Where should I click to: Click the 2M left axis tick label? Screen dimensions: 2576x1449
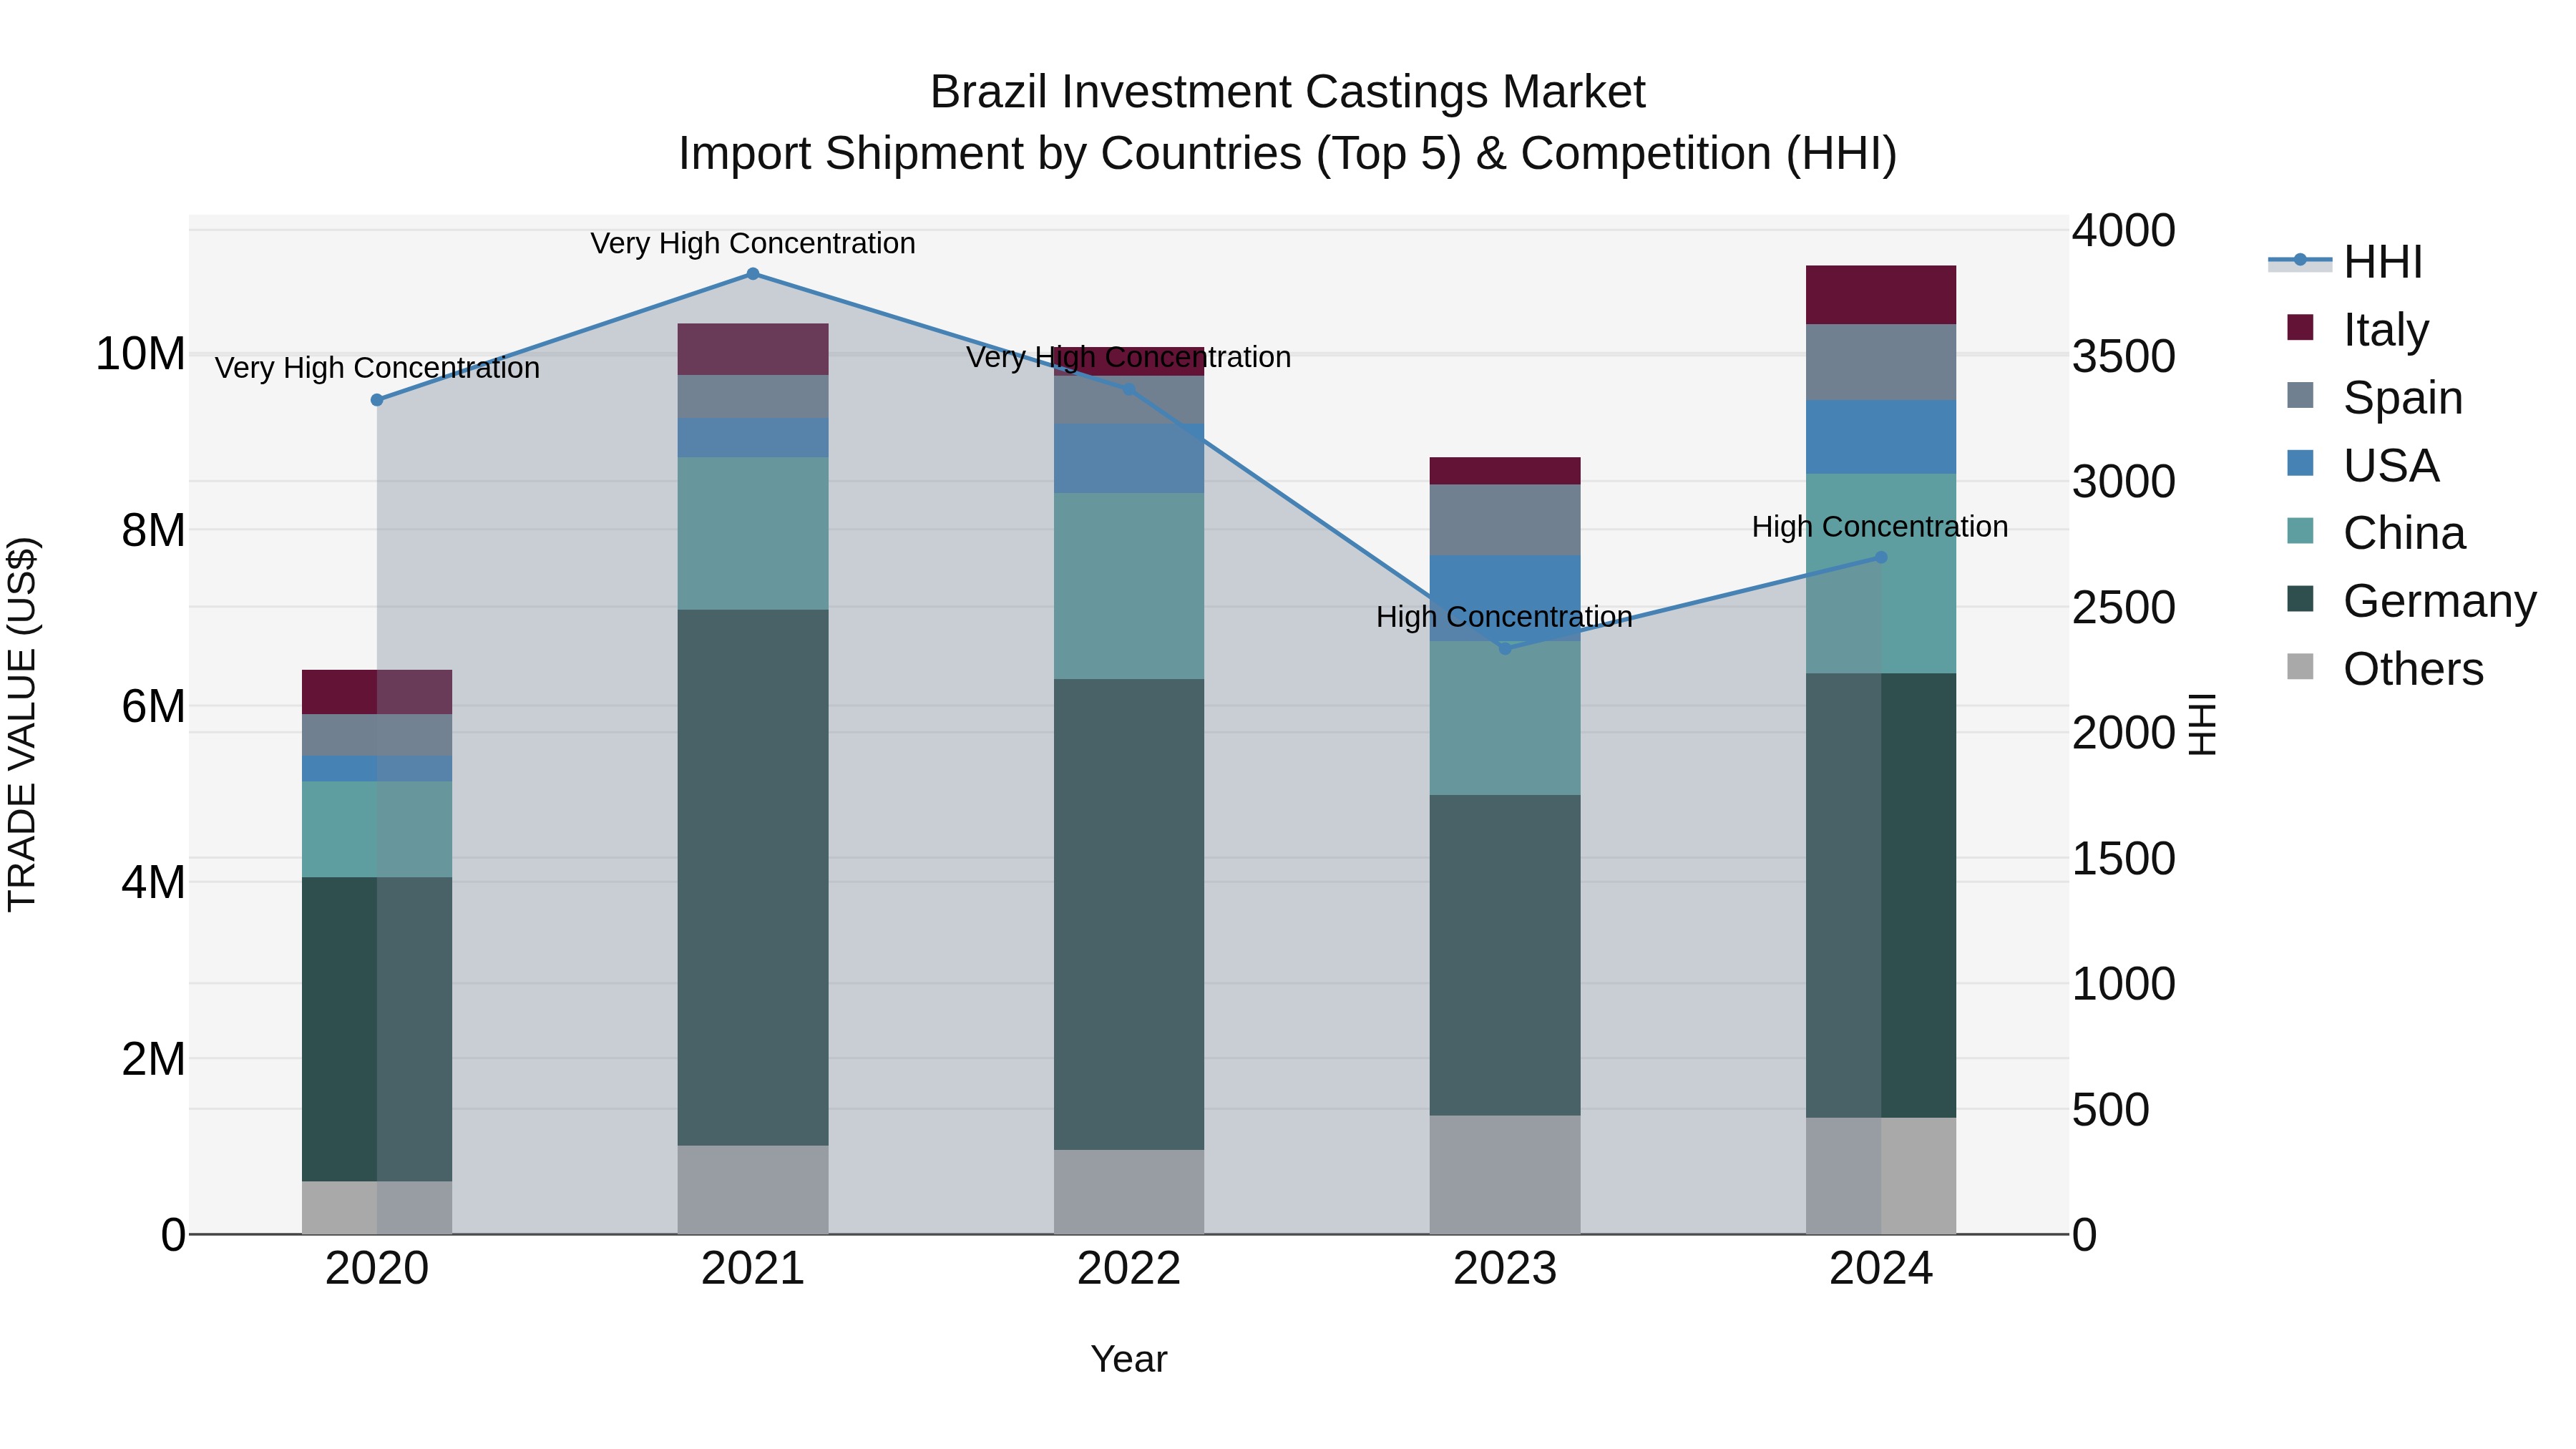tap(153, 1059)
